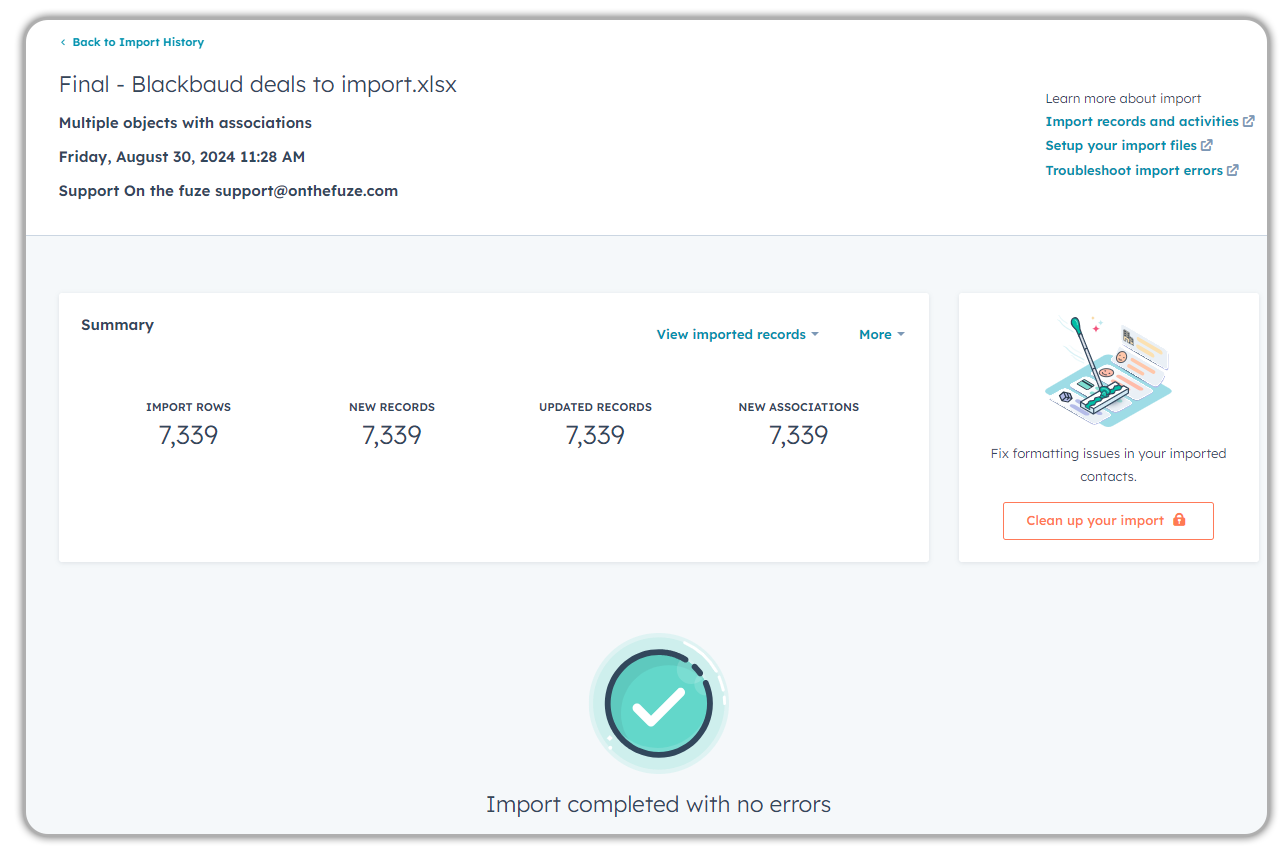The height and width of the screenshot is (864, 1288).
Task: Click the back chevron beside Import History
Action: tap(63, 42)
